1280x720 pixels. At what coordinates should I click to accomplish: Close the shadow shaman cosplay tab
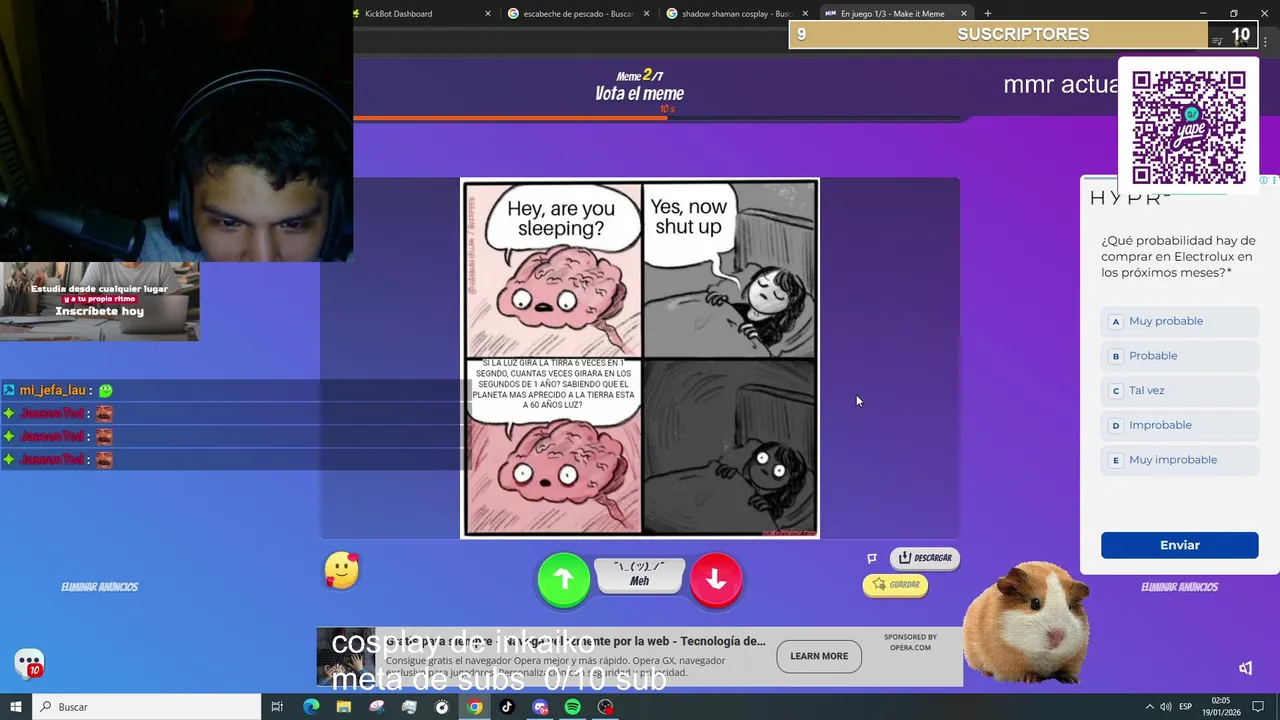click(x=806, y=13)
